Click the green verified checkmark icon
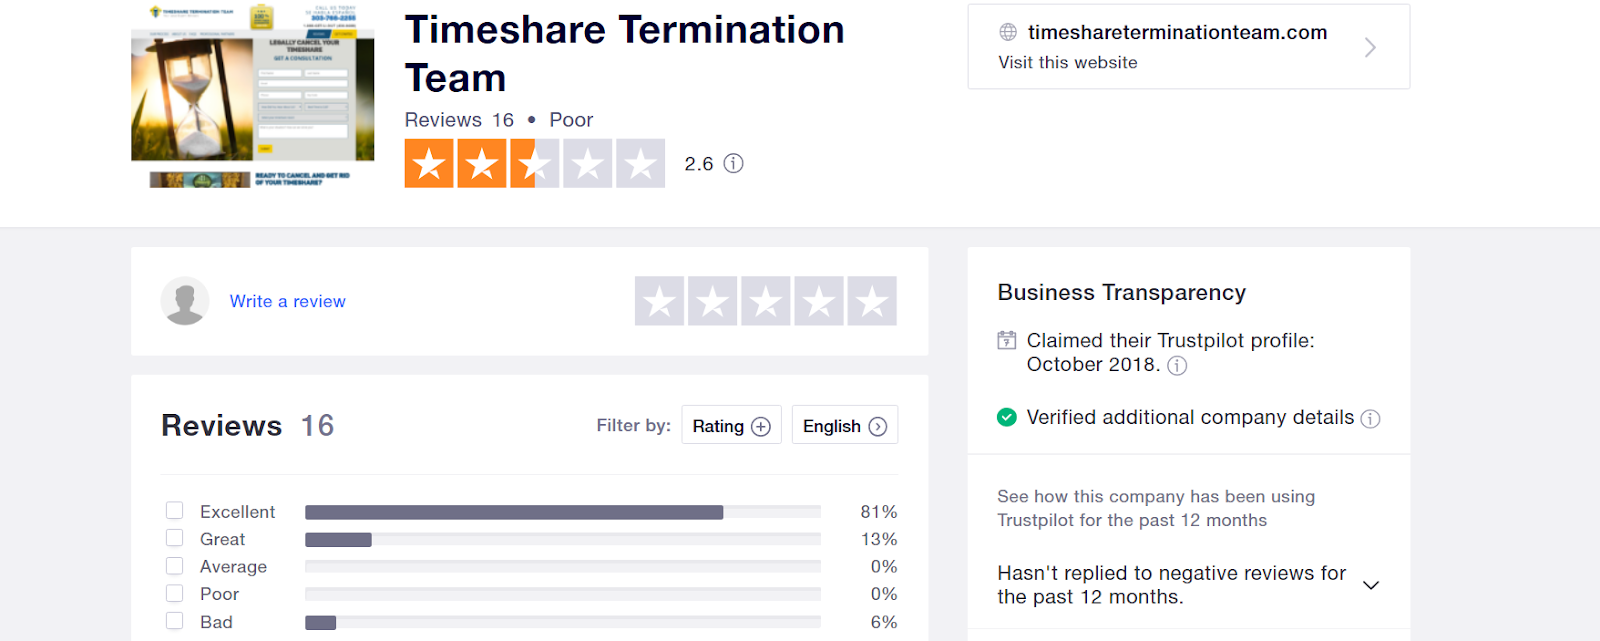Viewport: 1600px width, 641px height. [x=1007, y=417]
